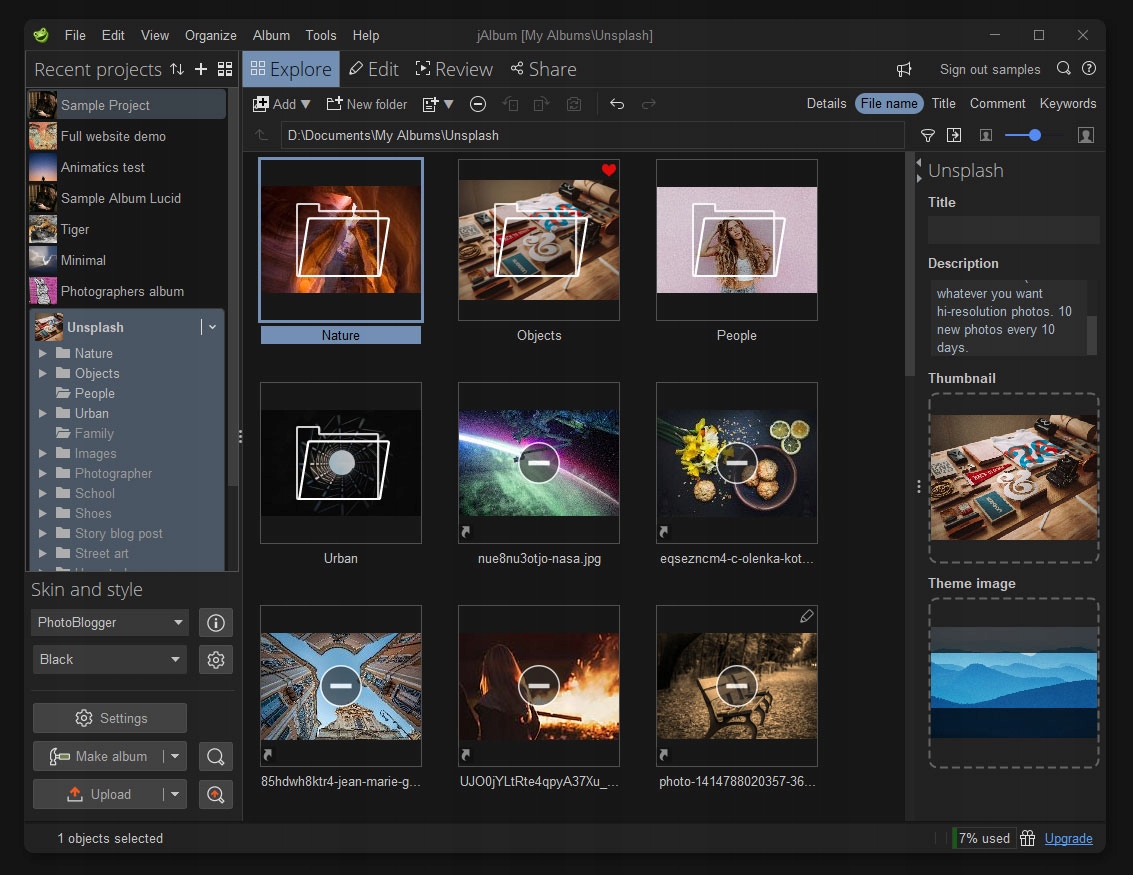Open the Album menu
The width and height of the screenshot is (1133, 875).
coord(271,35)
